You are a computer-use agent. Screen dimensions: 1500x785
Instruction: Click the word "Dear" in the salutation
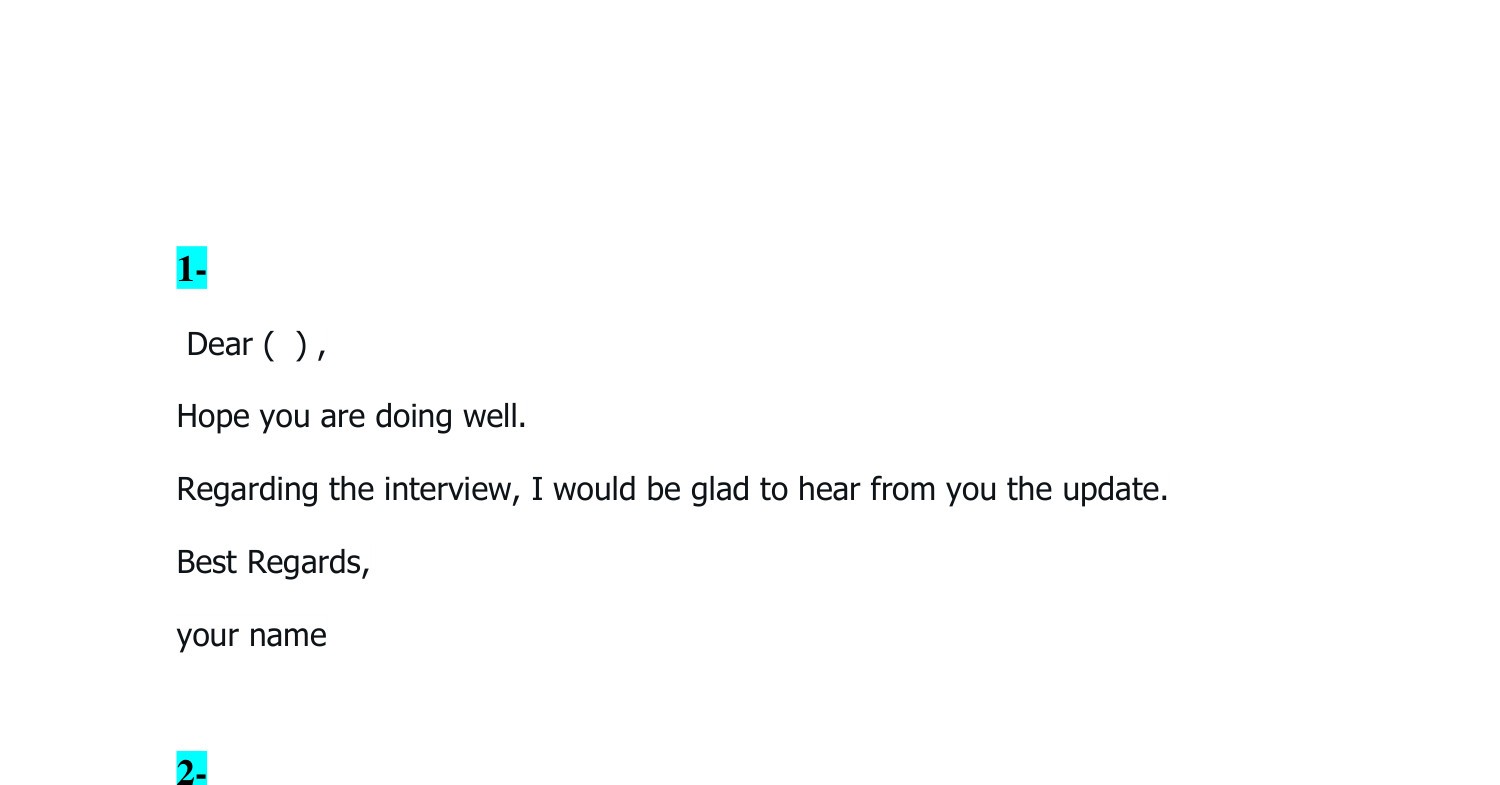219,344
